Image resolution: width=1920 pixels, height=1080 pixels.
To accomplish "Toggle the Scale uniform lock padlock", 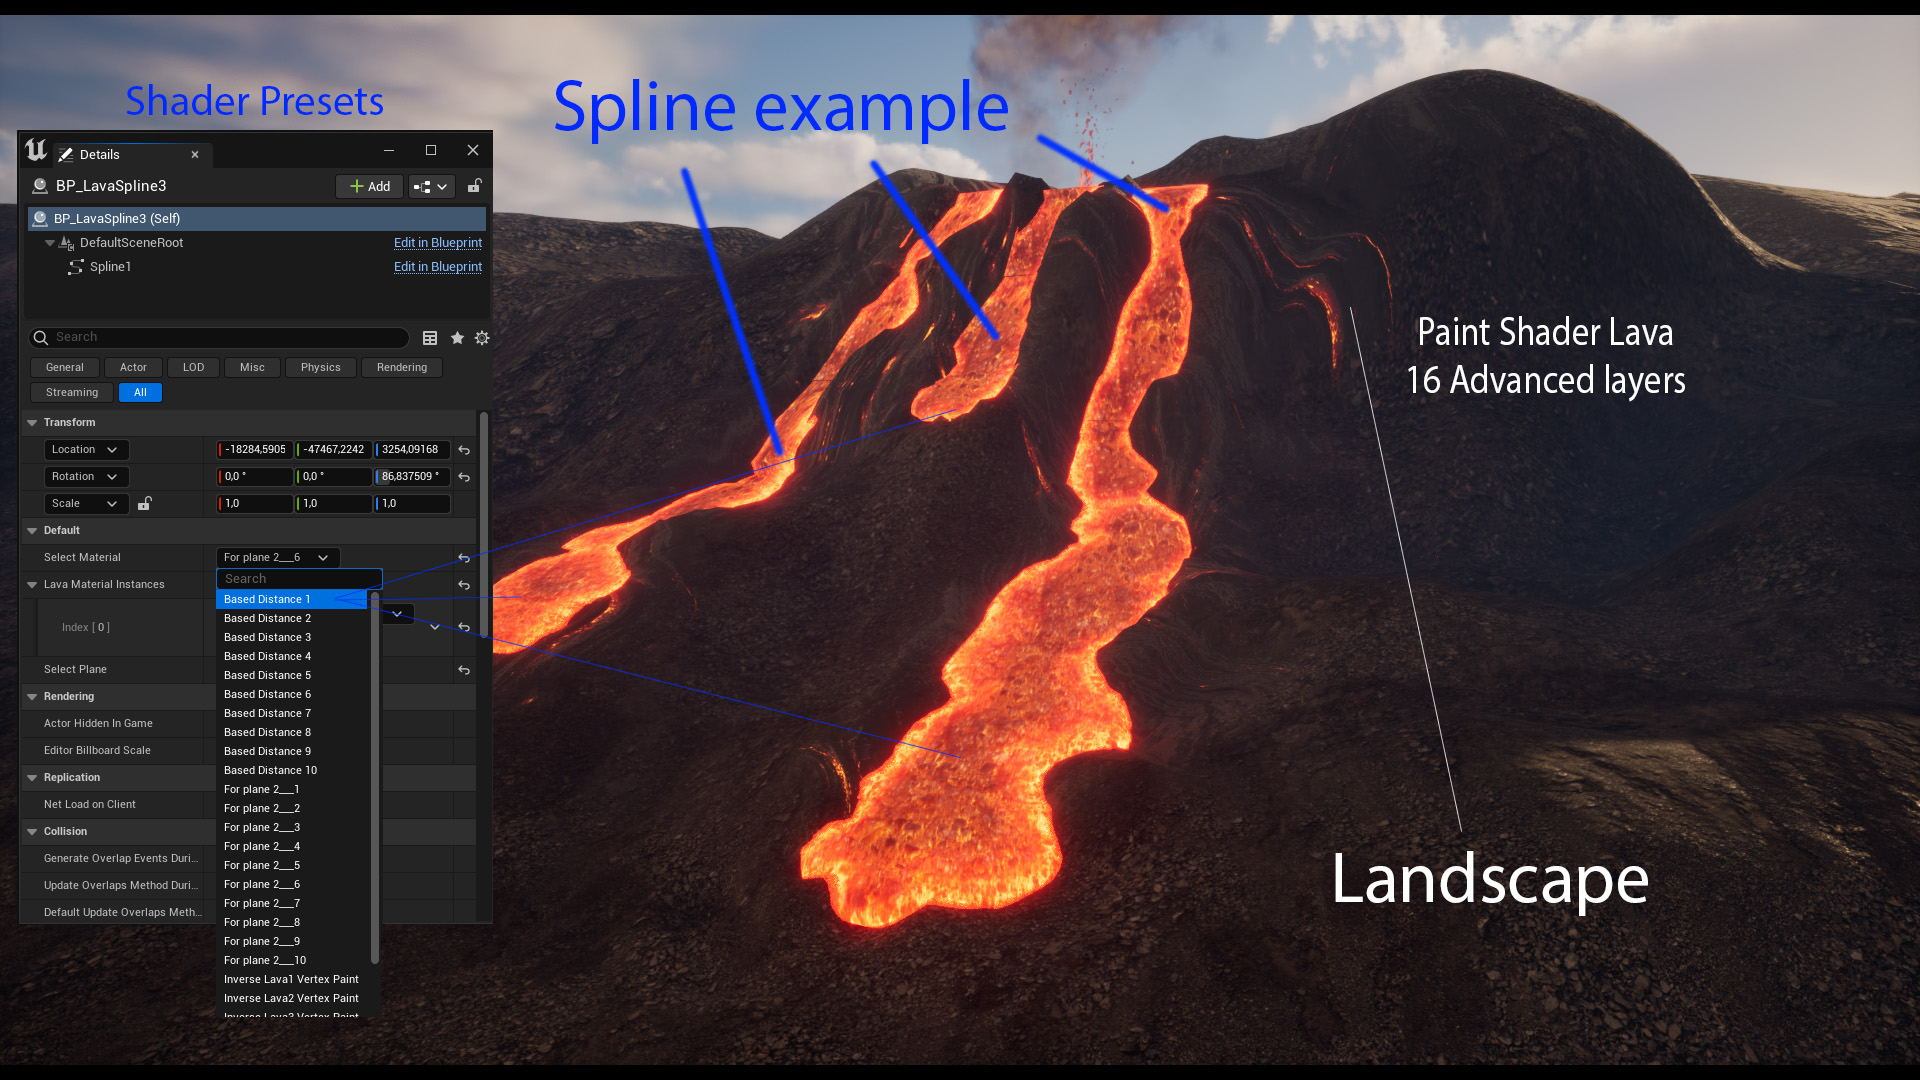I will point(144,503).
